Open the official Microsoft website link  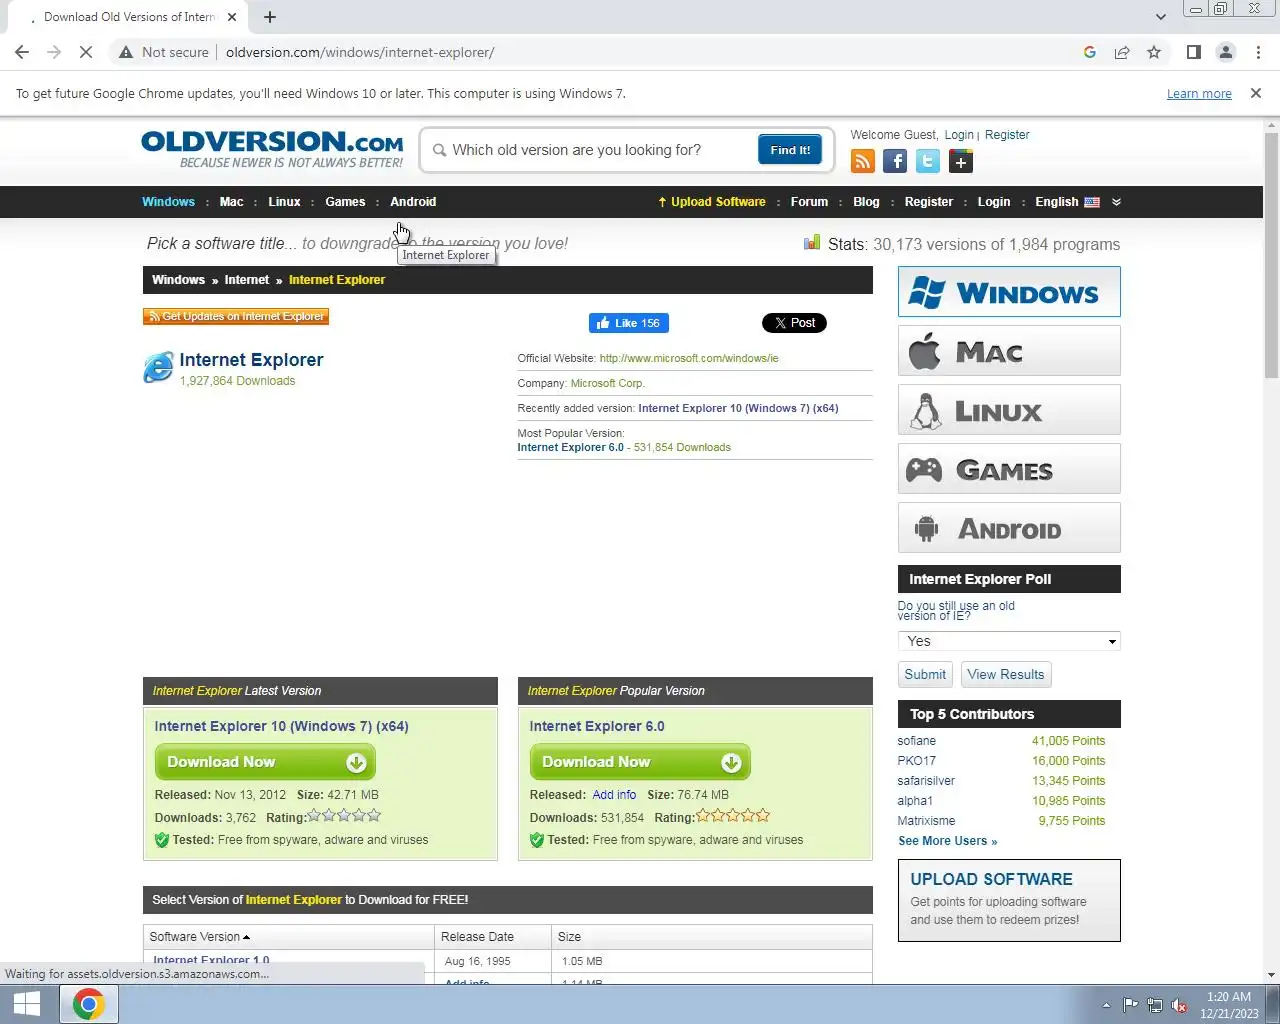pos(689,358)
